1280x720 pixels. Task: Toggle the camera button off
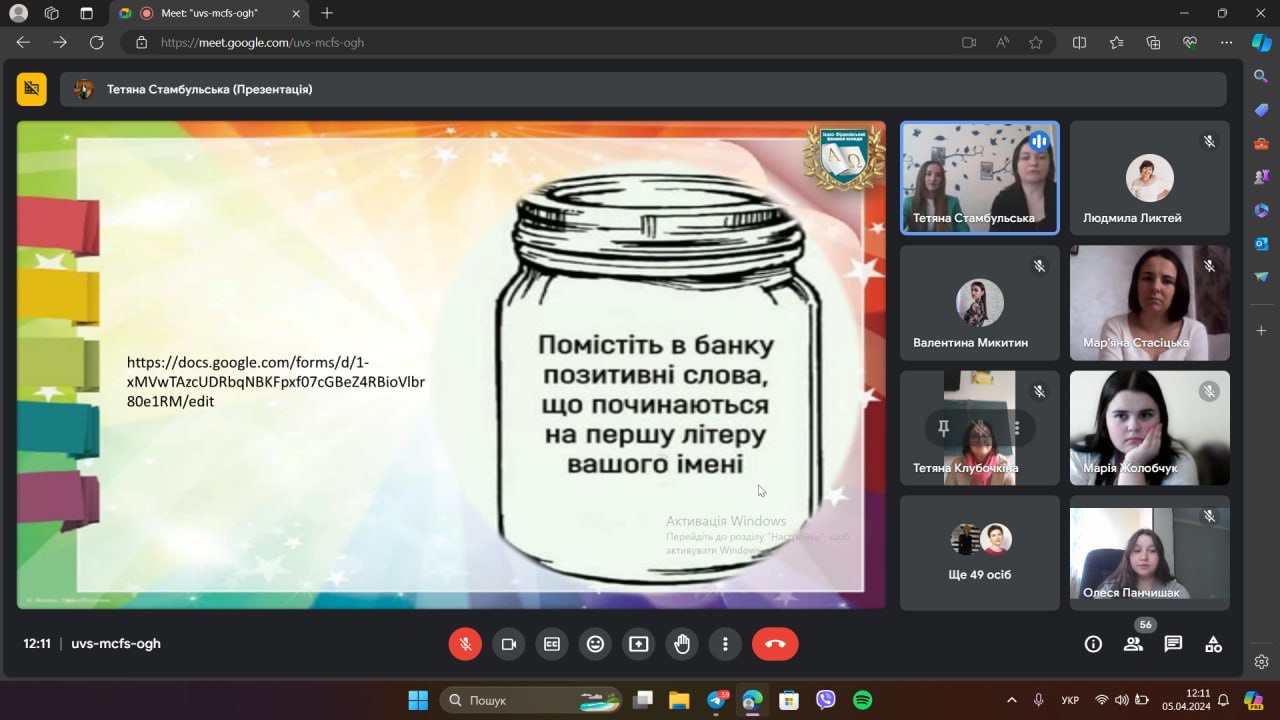click(508, 644)
